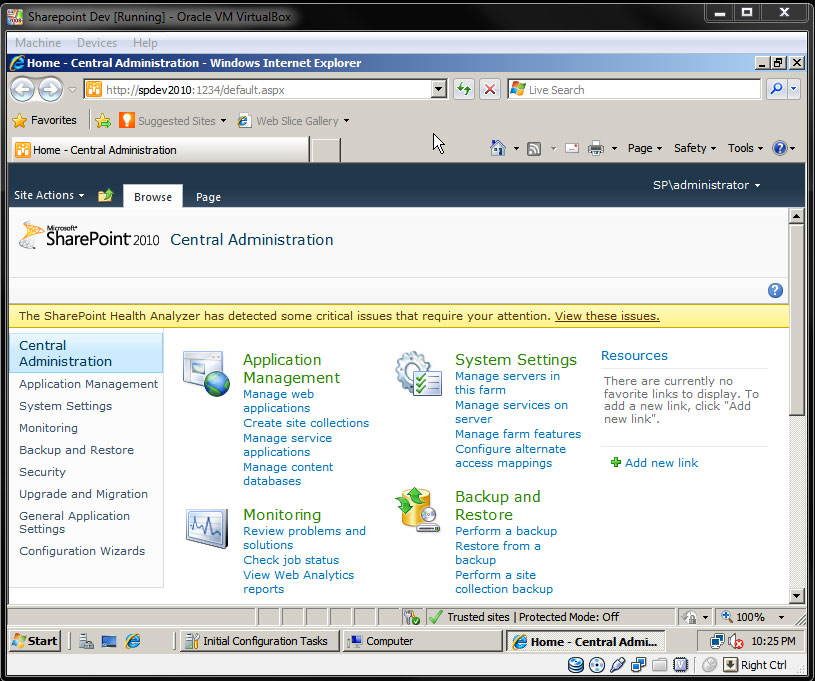Viewport: 815px width, 681px height.
Task: Open the Live Search provider dropdown
Action: pyautogui.click(x=794, y=89)
